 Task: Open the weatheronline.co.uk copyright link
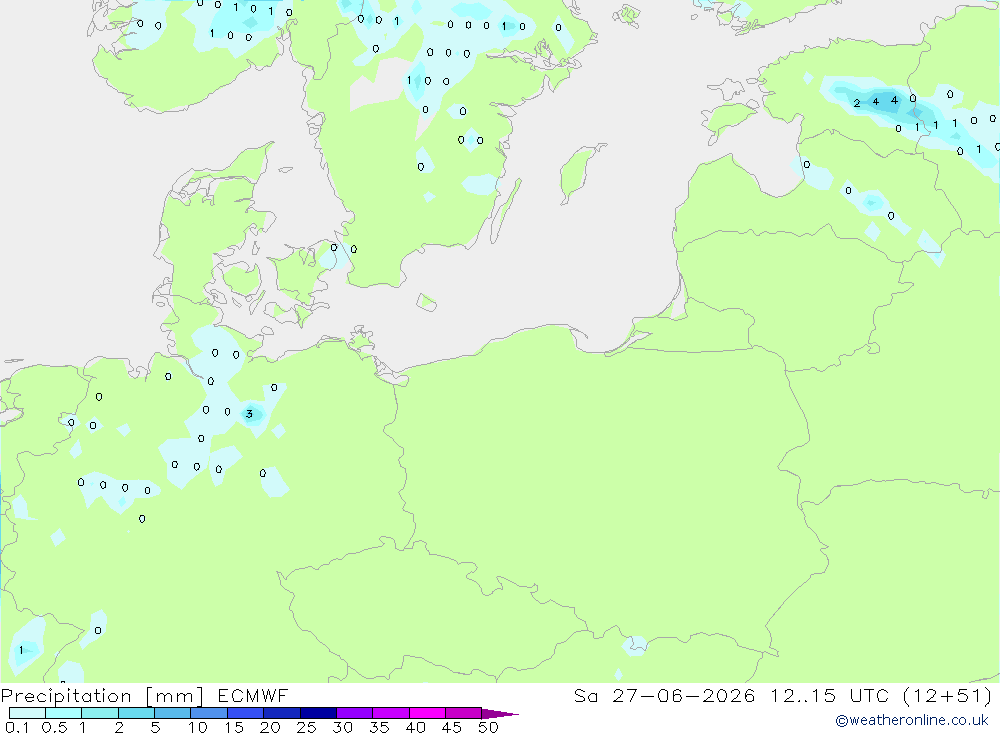912,720
